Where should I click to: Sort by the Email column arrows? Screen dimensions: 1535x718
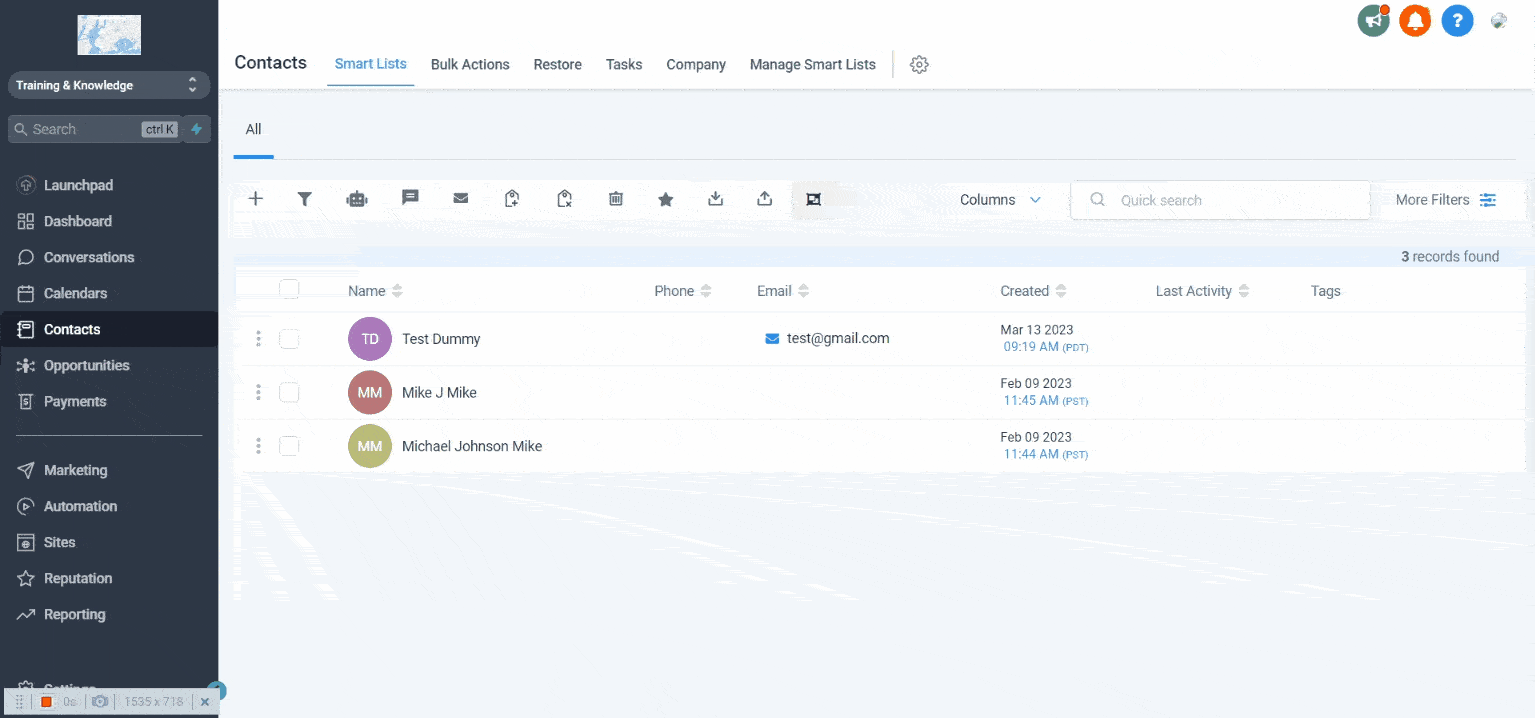click(x=804, y=291)
